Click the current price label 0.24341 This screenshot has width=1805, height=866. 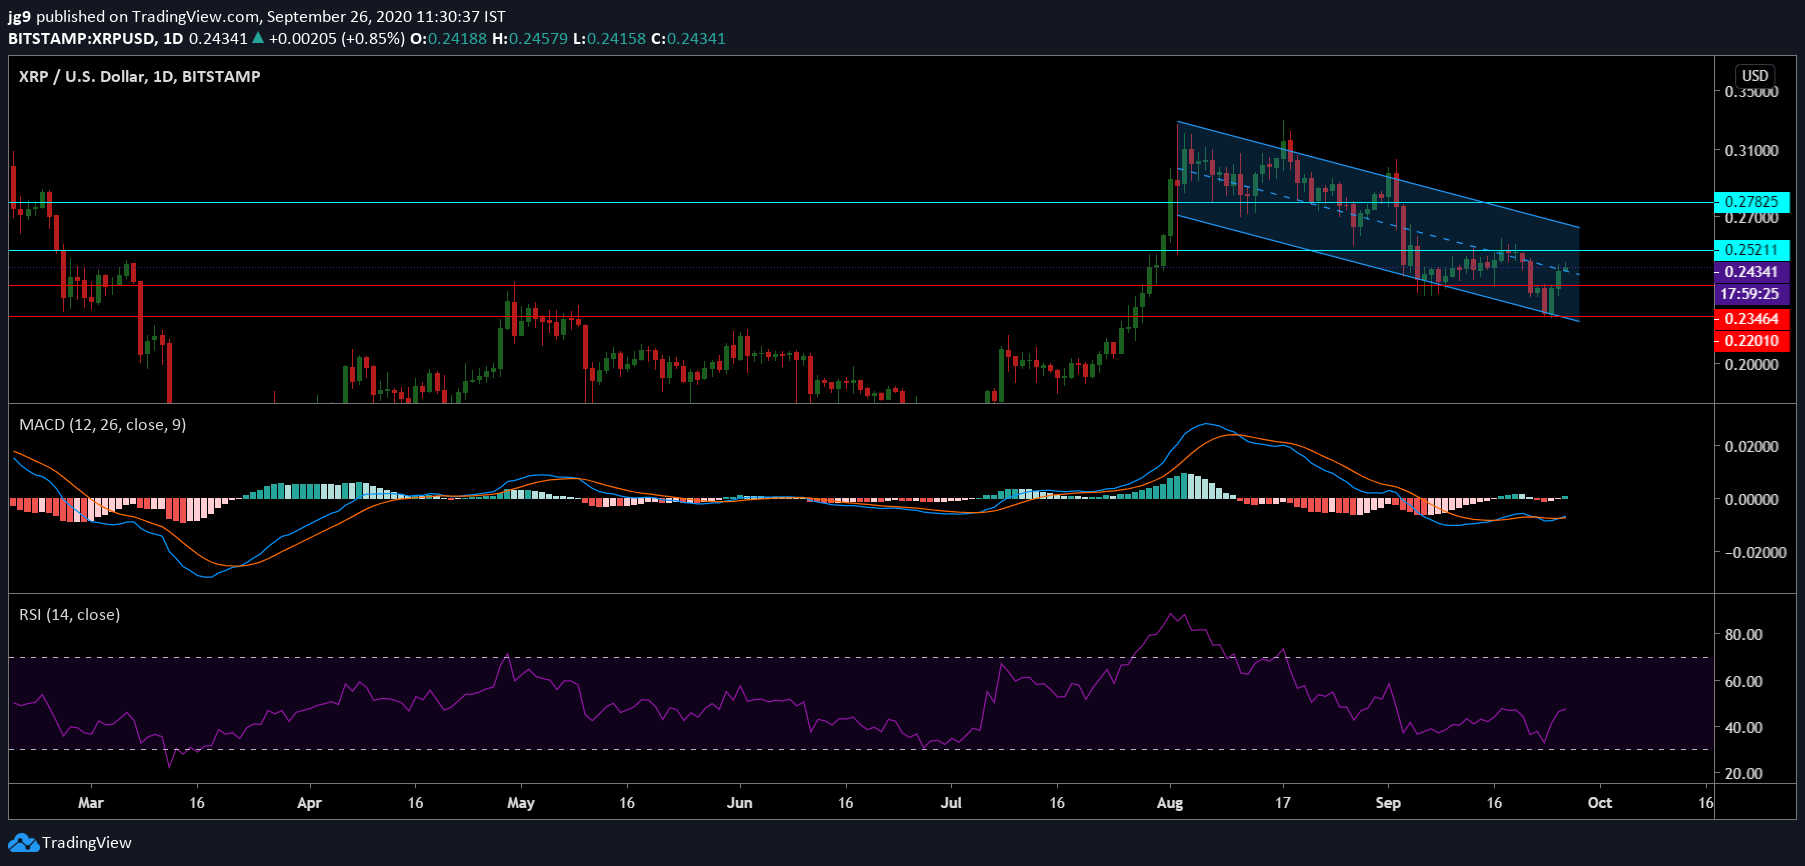point(1751,272)
